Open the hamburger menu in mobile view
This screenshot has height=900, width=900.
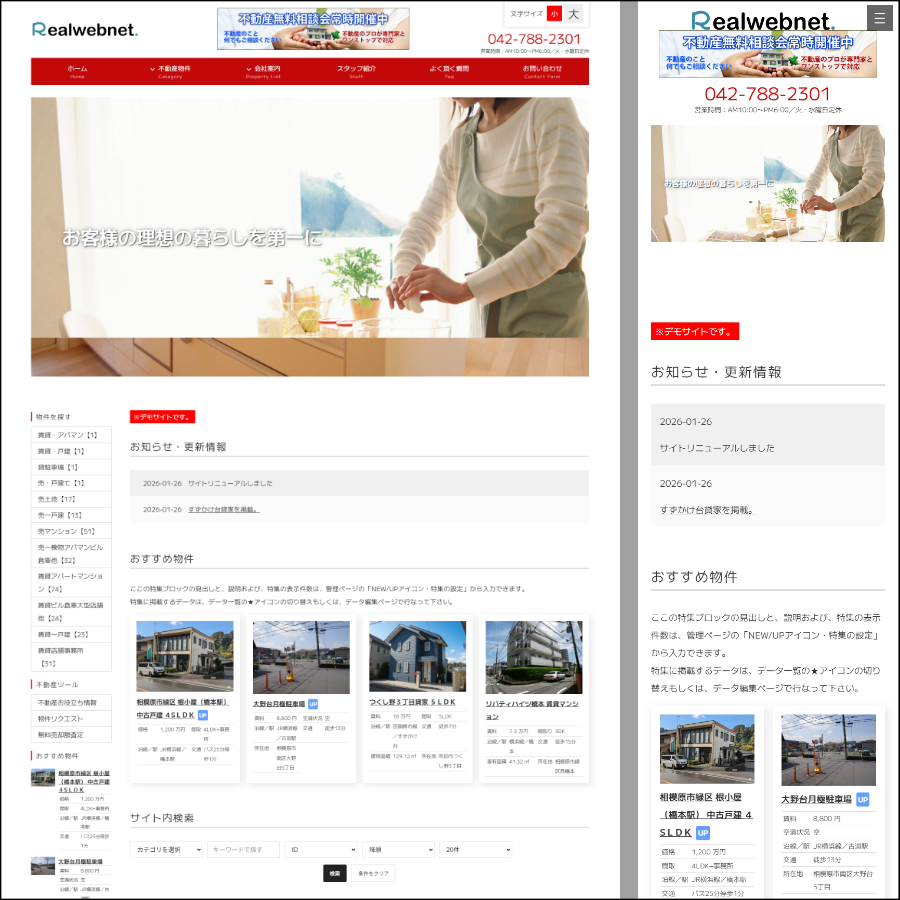coord(879,18)
